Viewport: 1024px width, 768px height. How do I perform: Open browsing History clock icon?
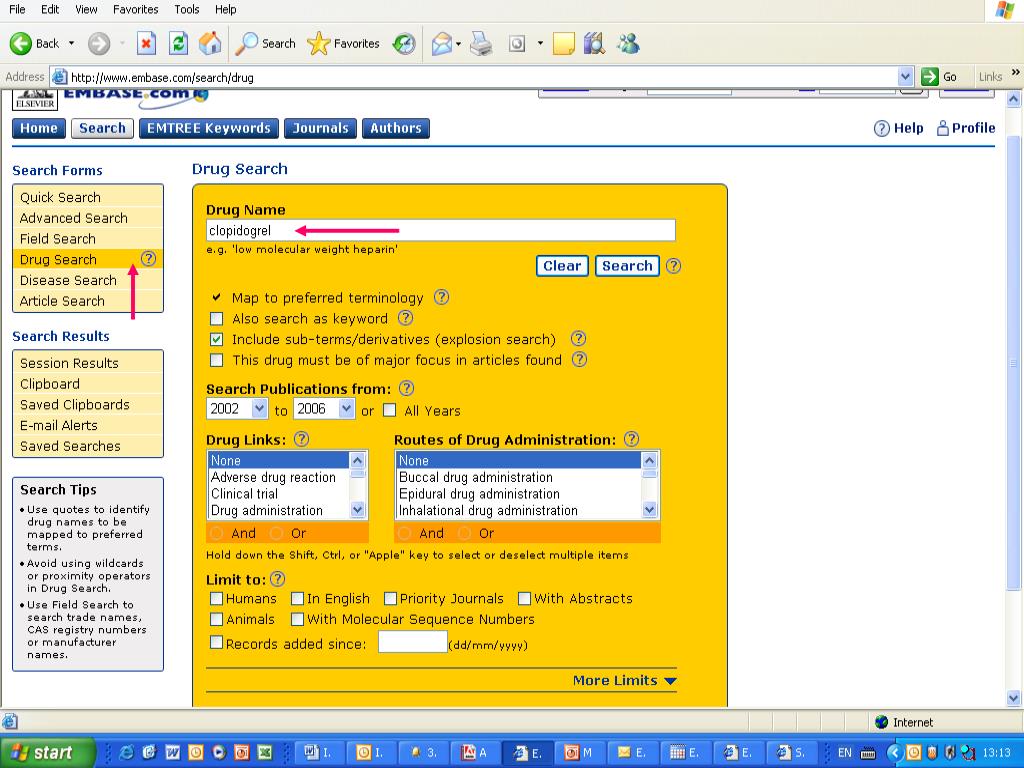[404, 44]
